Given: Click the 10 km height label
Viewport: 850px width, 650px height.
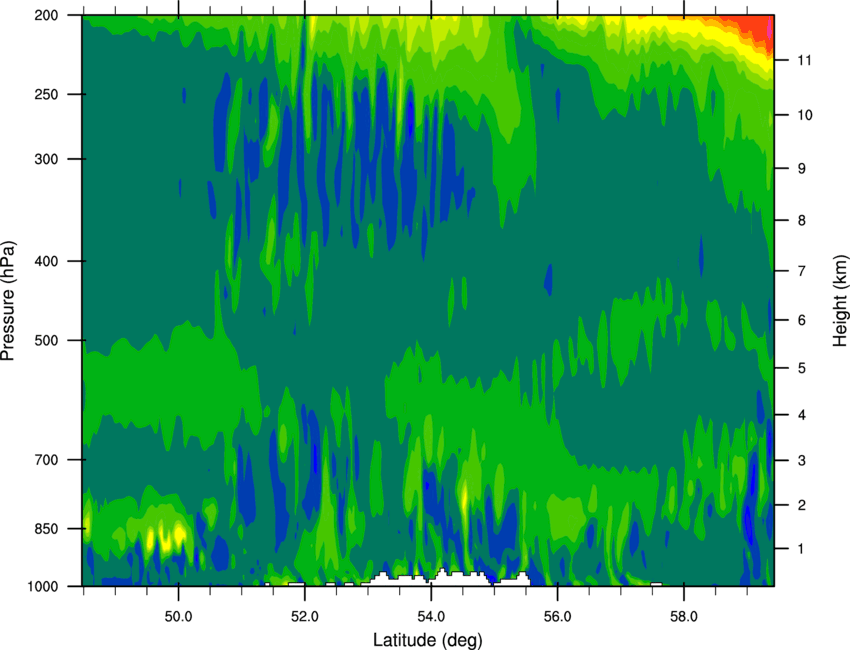Looking at the screenshot, I should (804, 115).
